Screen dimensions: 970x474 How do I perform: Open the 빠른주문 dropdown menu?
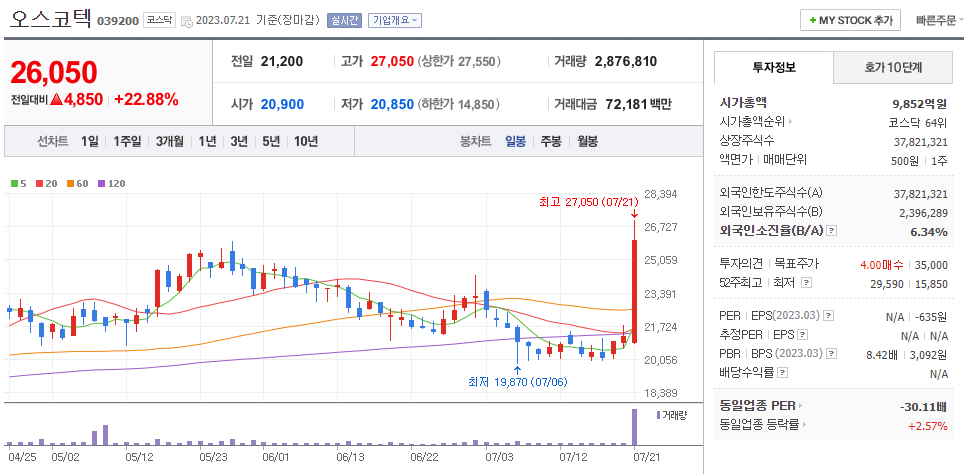[x=940, y=20]
